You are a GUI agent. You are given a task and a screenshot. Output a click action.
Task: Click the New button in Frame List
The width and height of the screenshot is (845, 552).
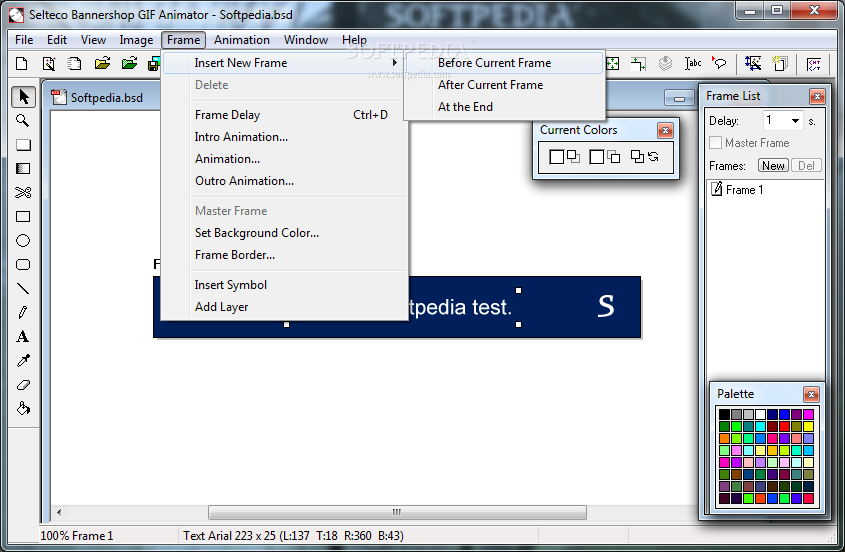pos(773,165)
